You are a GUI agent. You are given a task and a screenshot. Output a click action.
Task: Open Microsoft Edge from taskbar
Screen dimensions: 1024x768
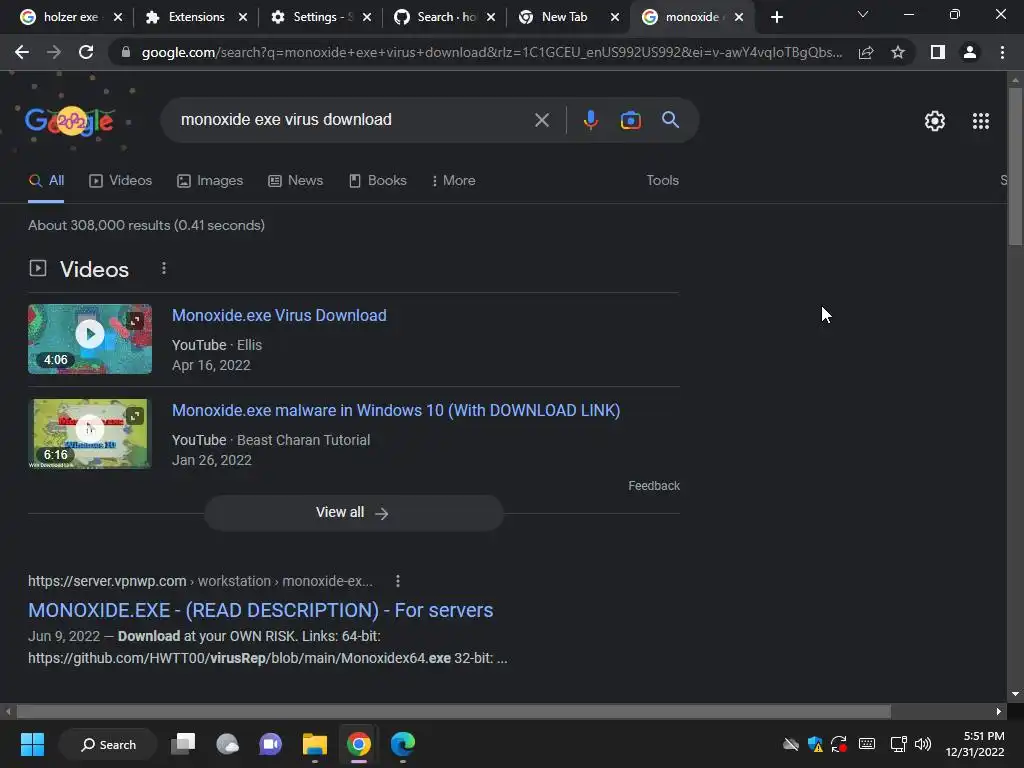(402, 744)
